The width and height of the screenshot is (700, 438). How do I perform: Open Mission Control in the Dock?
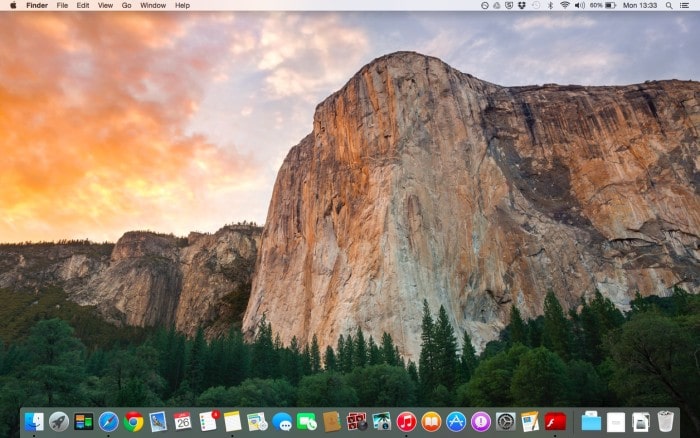[x=83, y=421]
